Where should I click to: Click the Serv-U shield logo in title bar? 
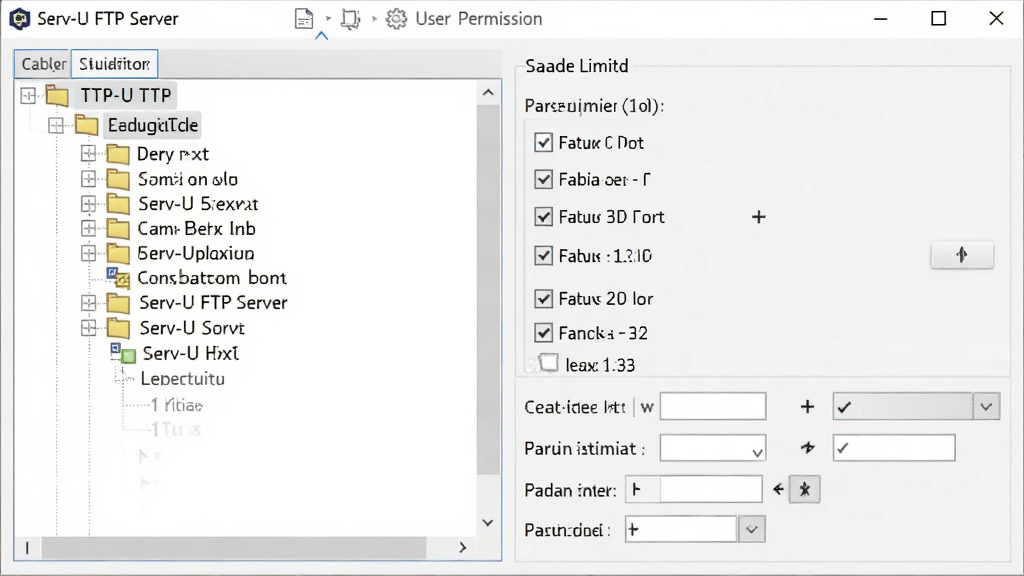(x=20, y=18)
